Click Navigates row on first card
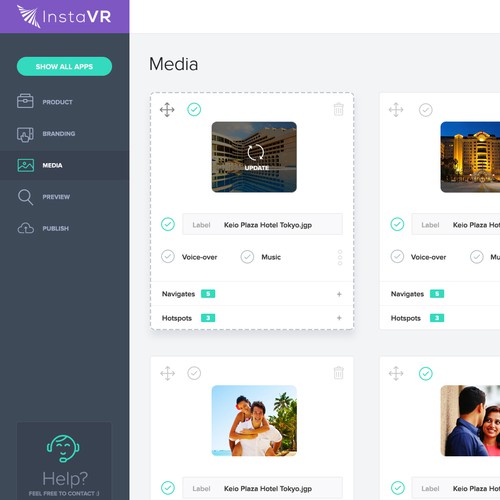 (x=252, y=294)
